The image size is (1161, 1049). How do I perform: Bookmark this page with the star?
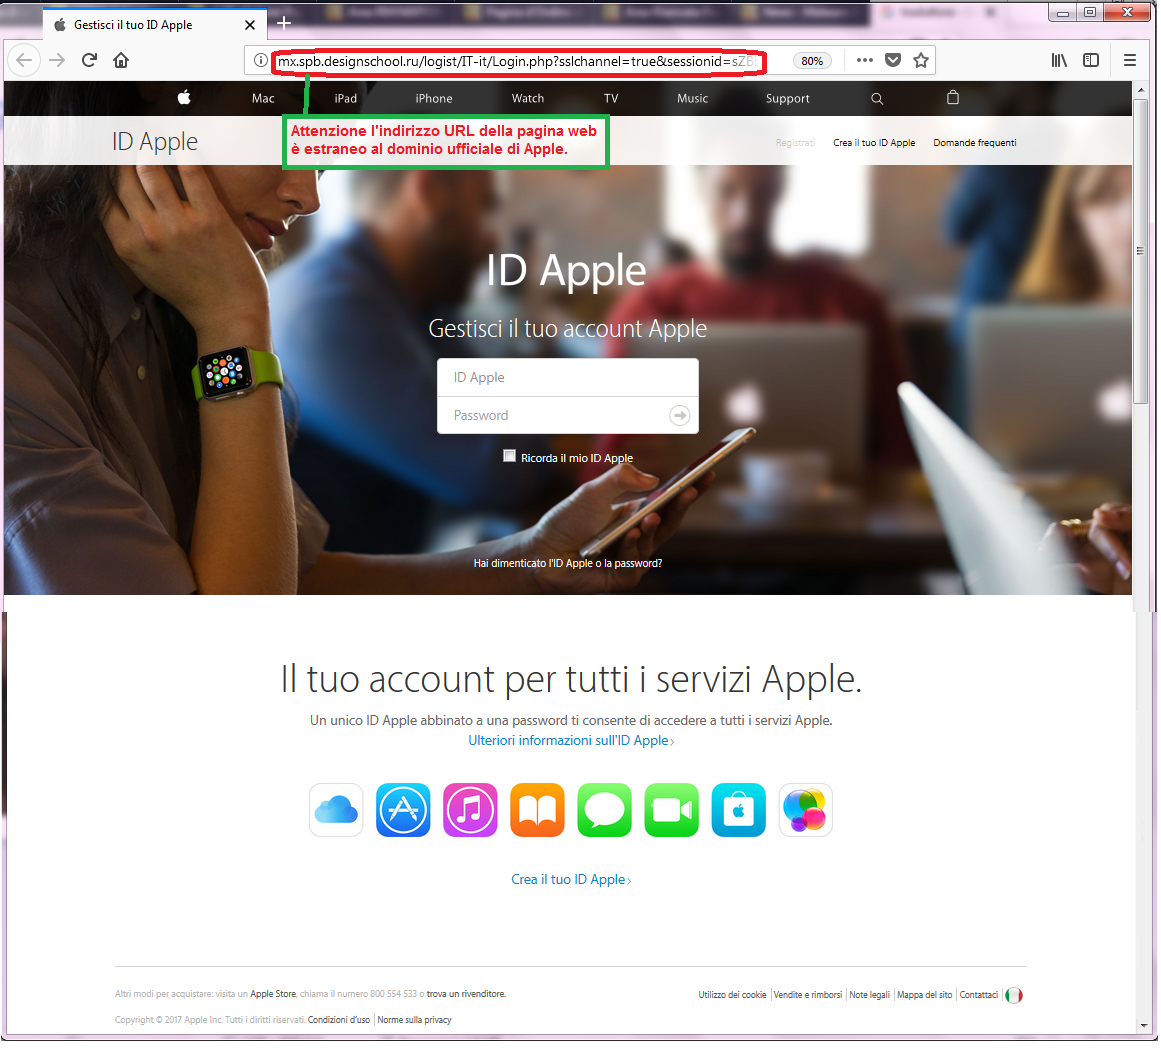tap(922, 61)
